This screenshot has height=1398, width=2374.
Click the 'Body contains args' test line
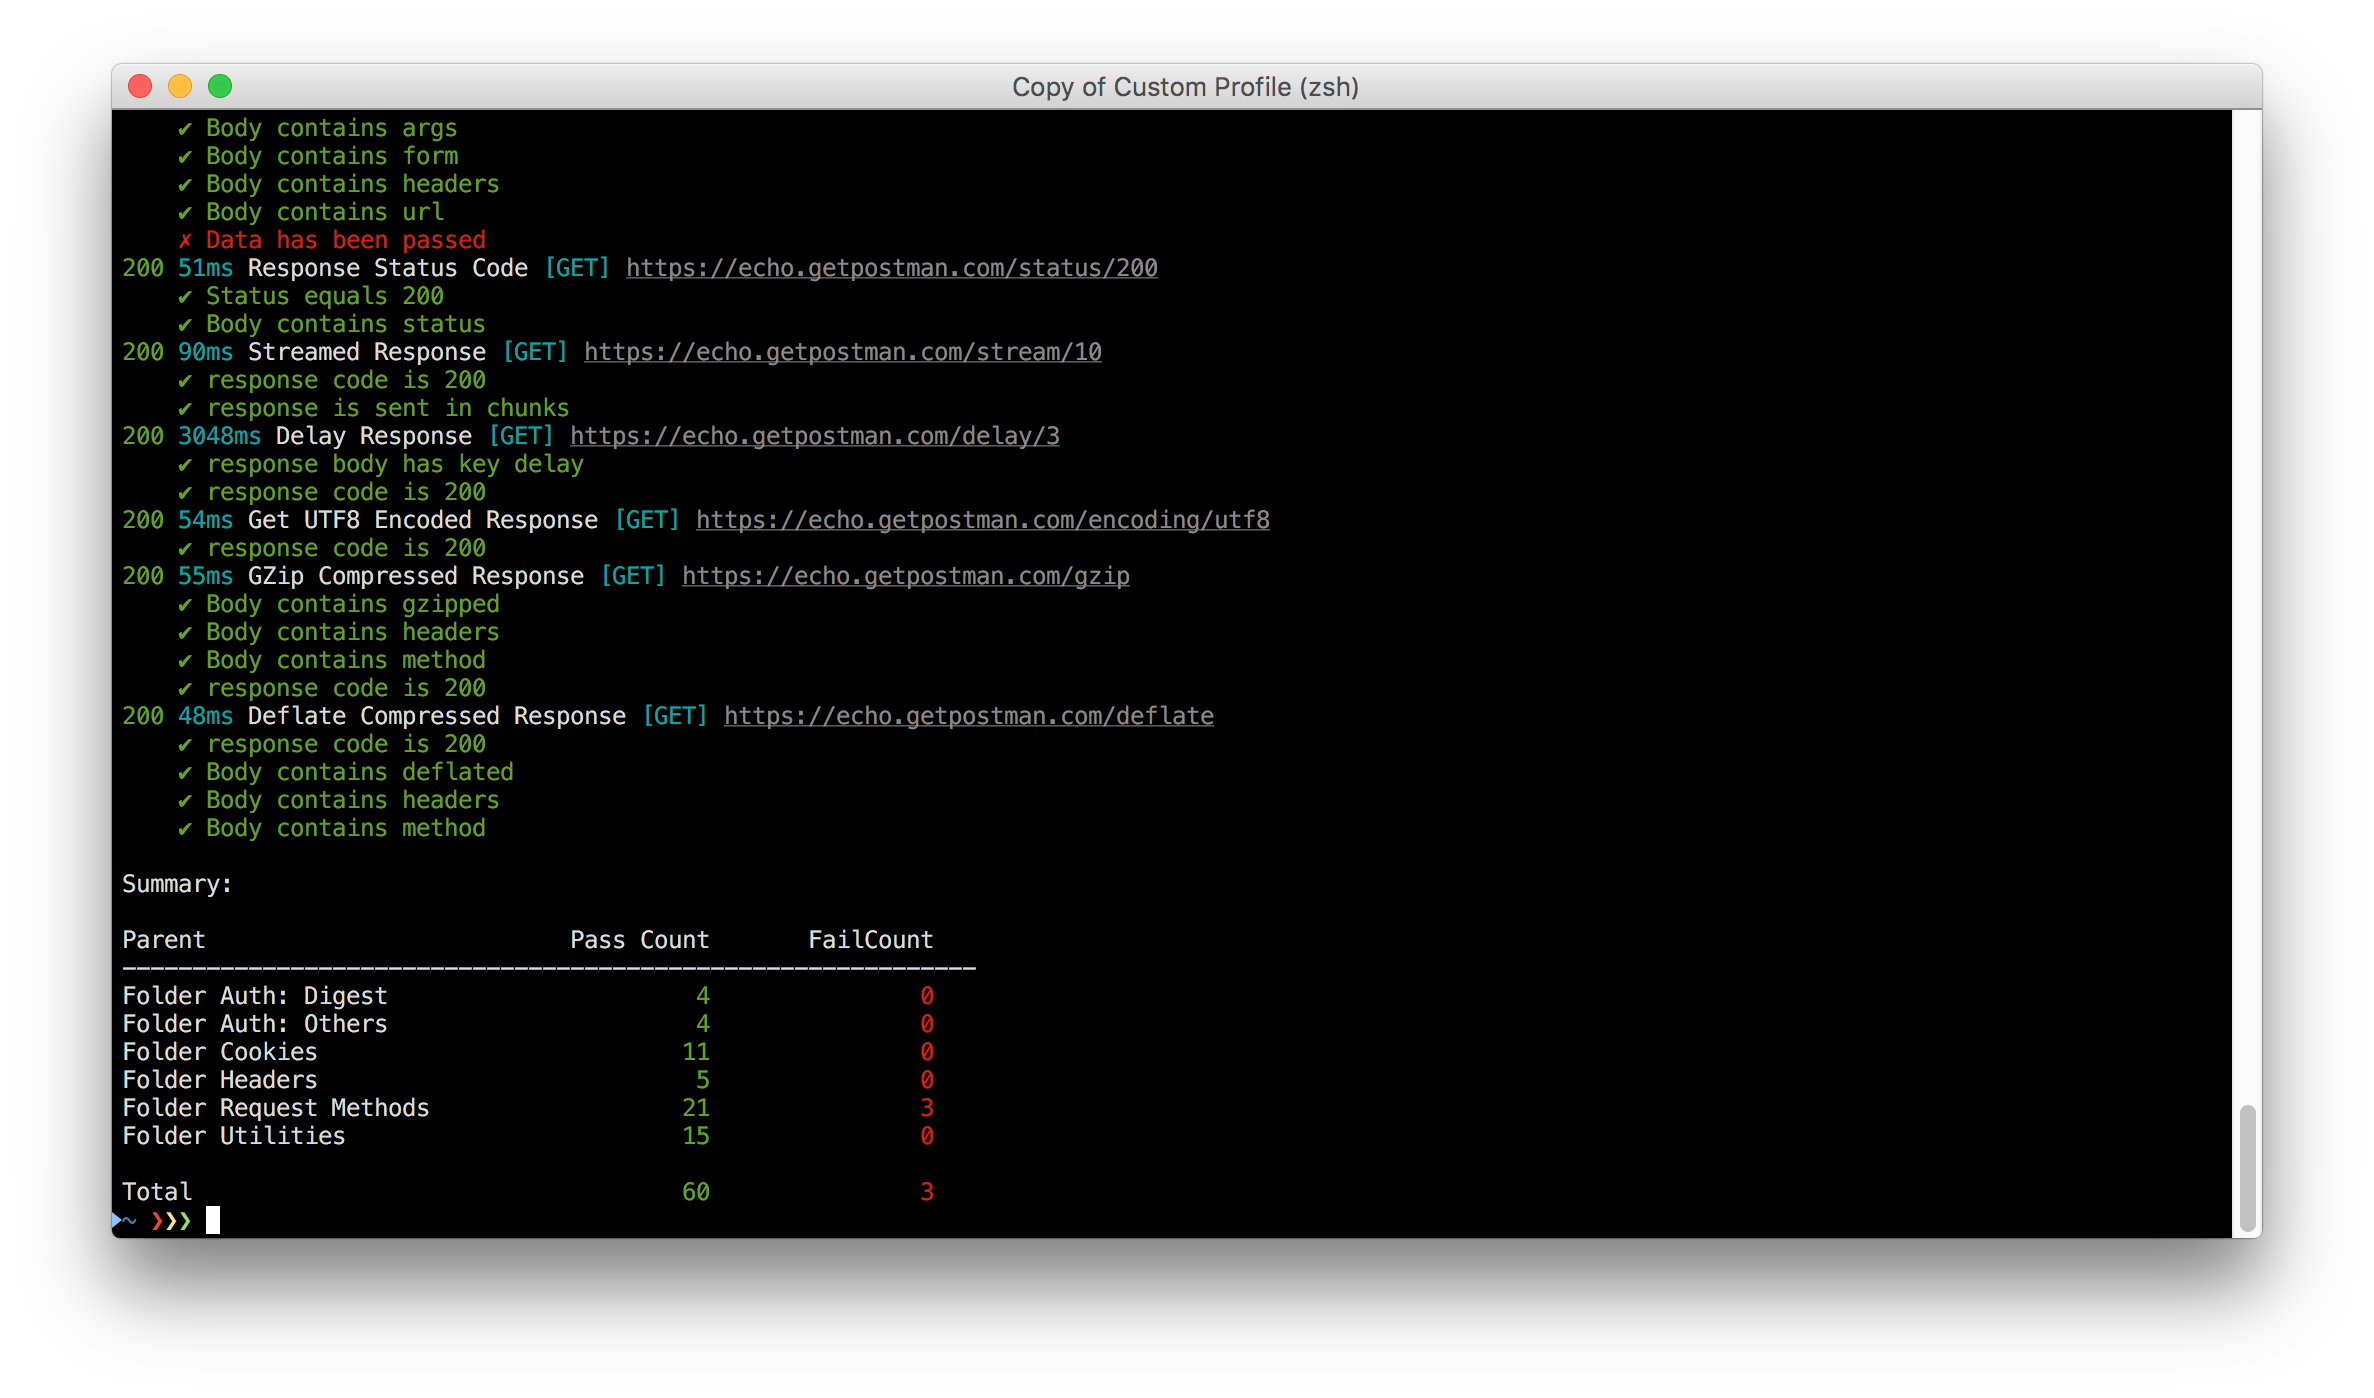click(317, 128)
